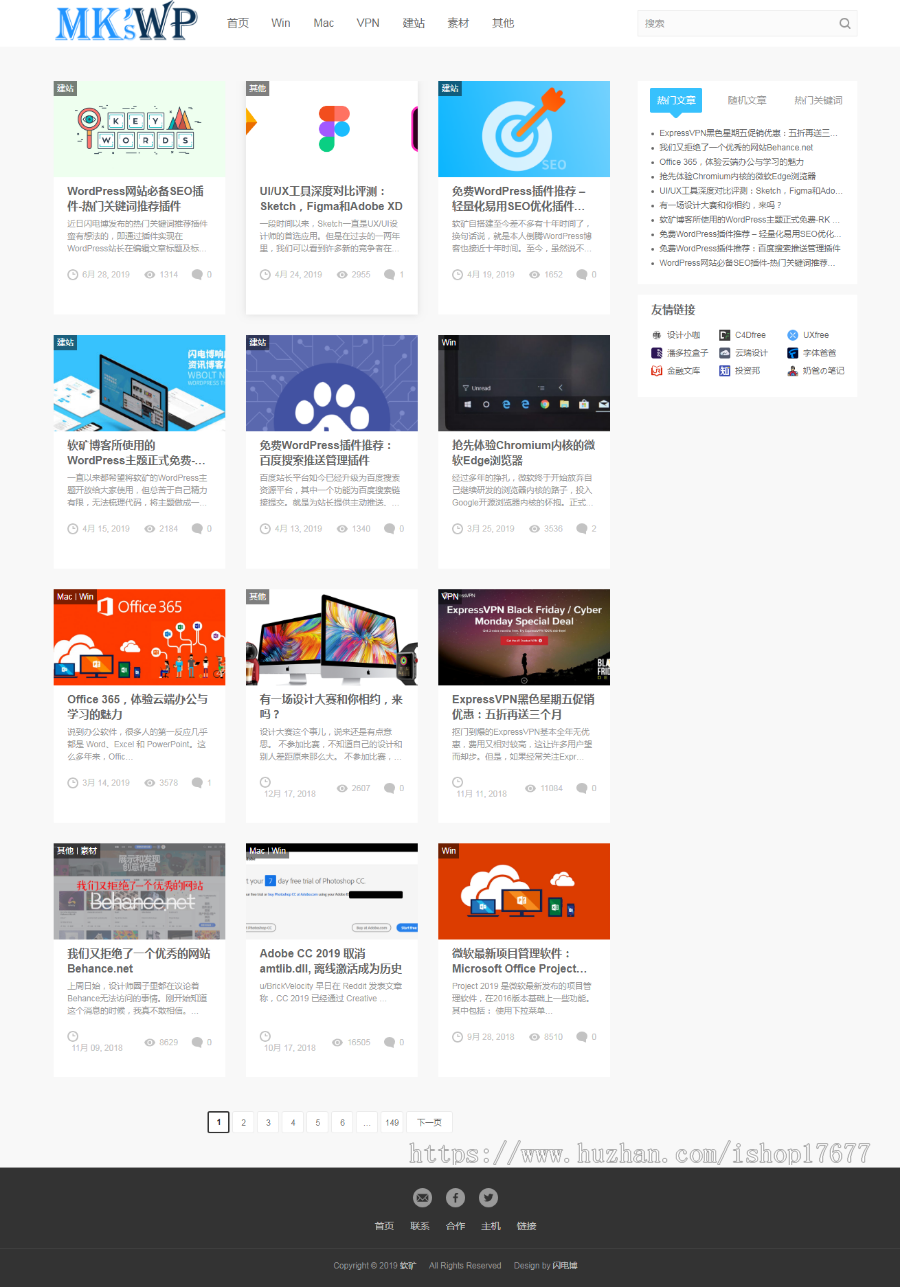Open the Facebook icon in footer
Screen dimensions: 900x1287
[455, 1197]
